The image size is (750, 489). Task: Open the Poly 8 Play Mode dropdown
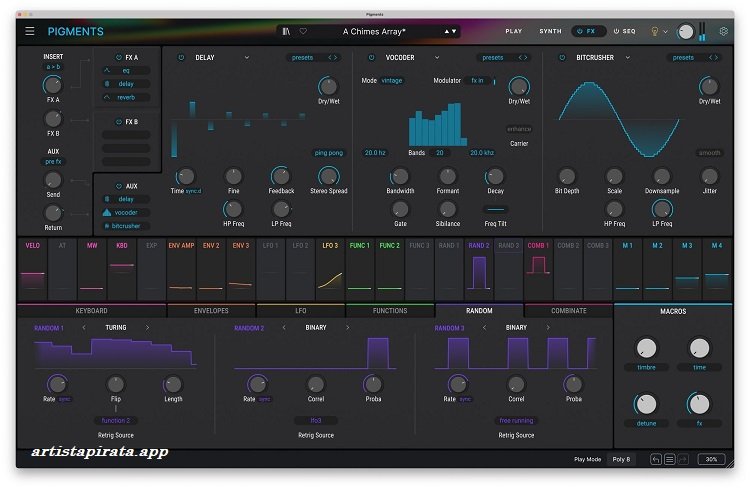point(621,459)
